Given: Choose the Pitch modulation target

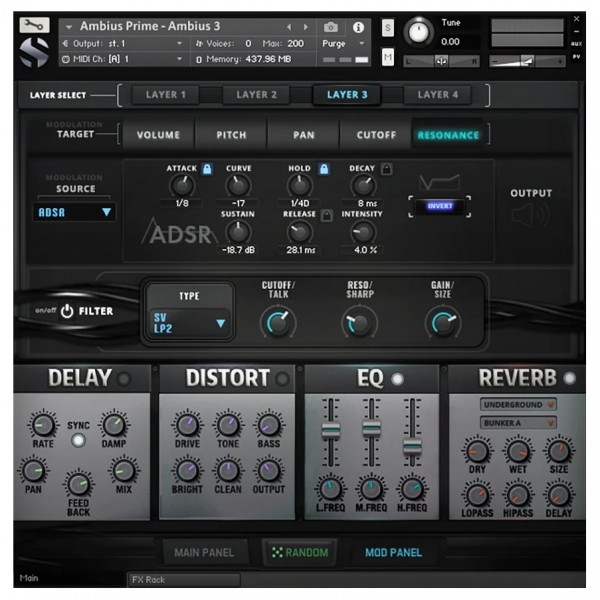Looking at the screenshot, I should point(231,135).
